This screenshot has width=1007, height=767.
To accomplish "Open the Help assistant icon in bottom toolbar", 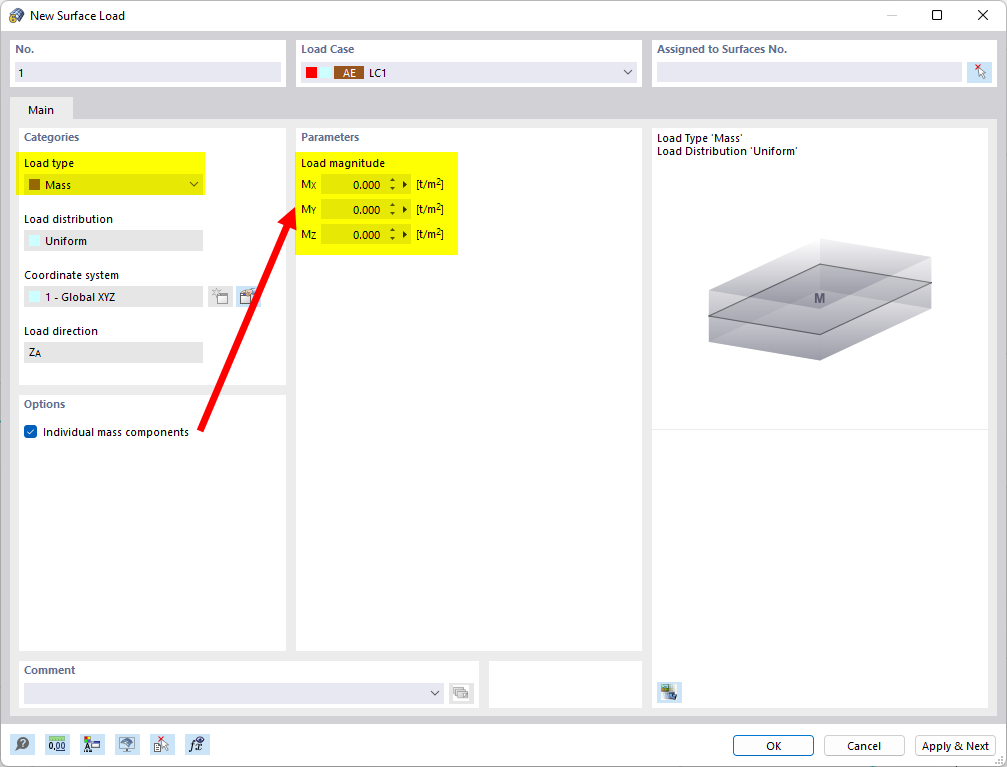I will tap(20, 744).
